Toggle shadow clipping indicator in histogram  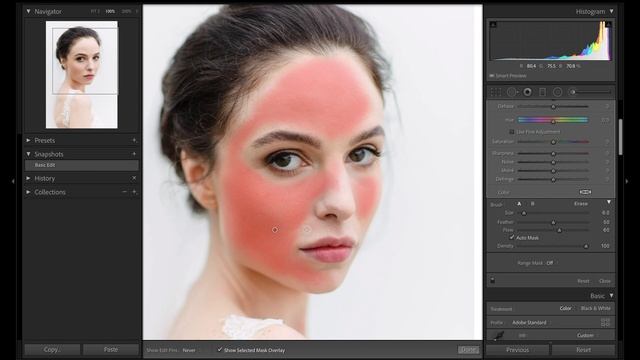[x=493, y=24]
